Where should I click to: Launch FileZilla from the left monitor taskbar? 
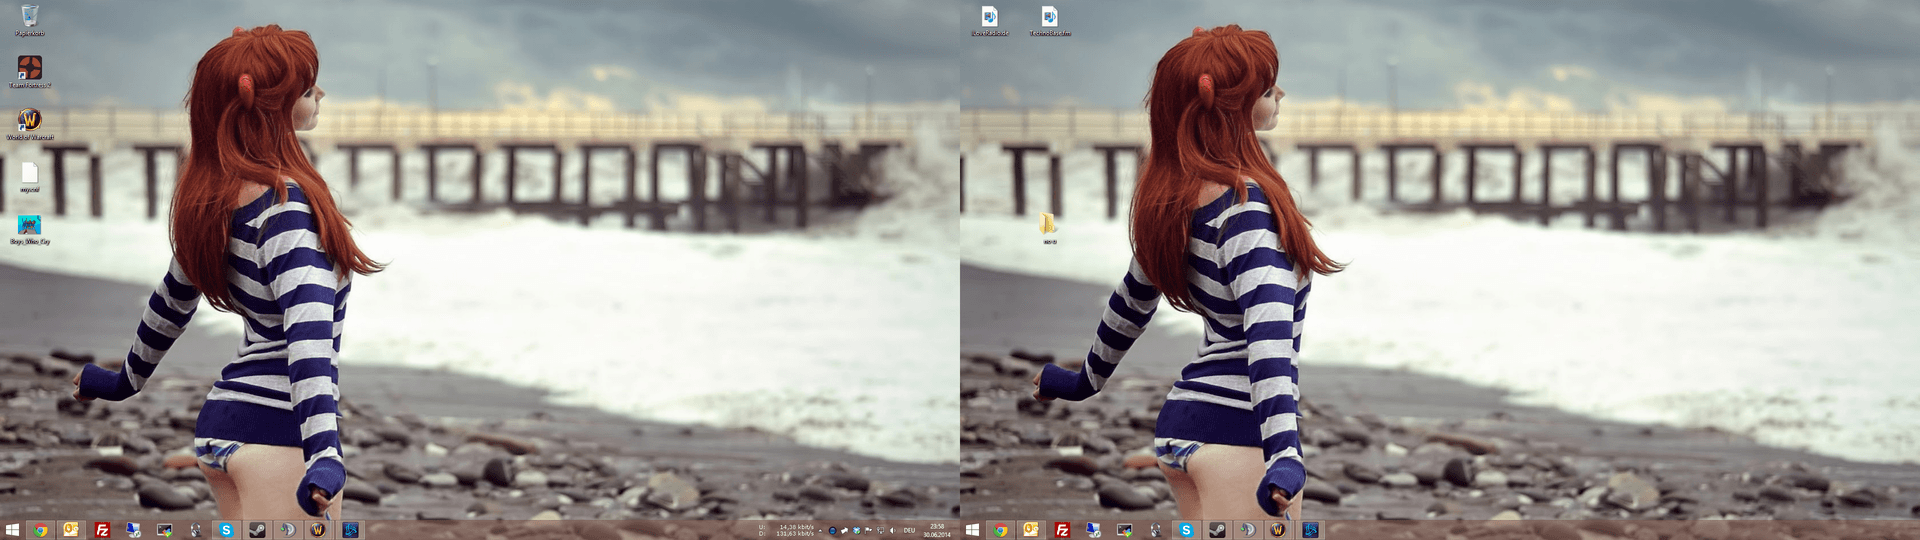[x=102, y=530]
